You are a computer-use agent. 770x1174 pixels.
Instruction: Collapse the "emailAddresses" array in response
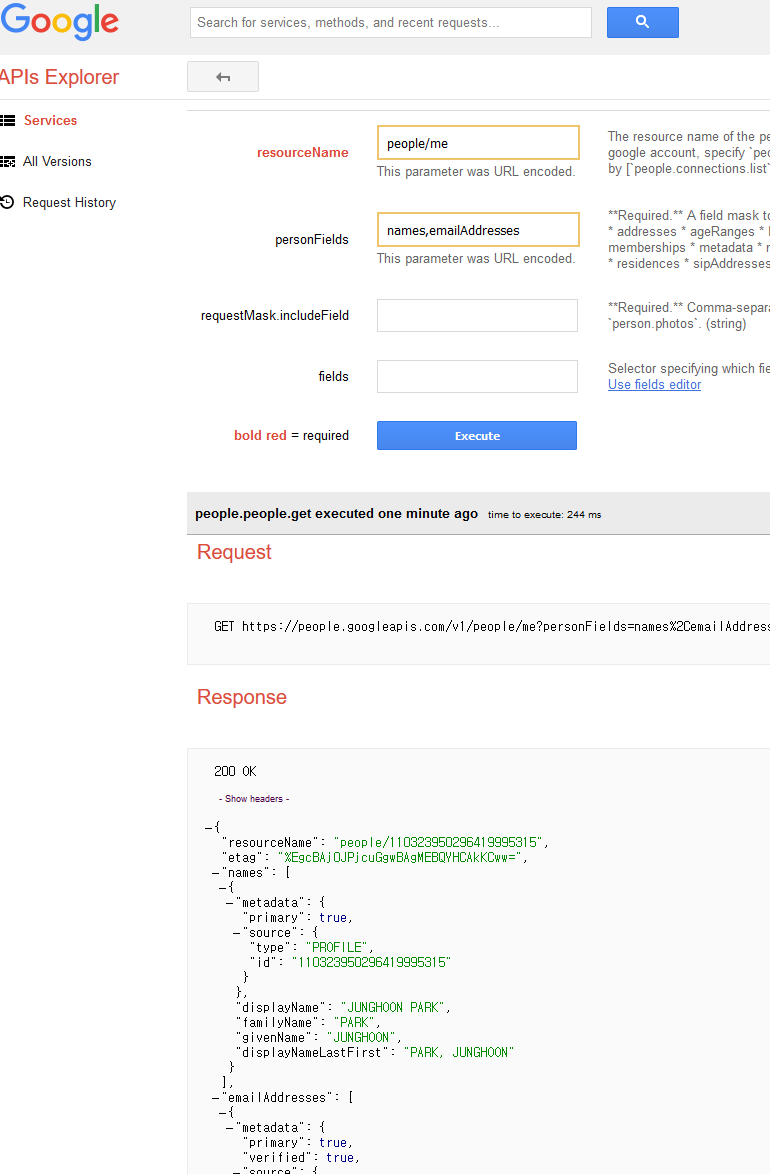[215, 1098]
